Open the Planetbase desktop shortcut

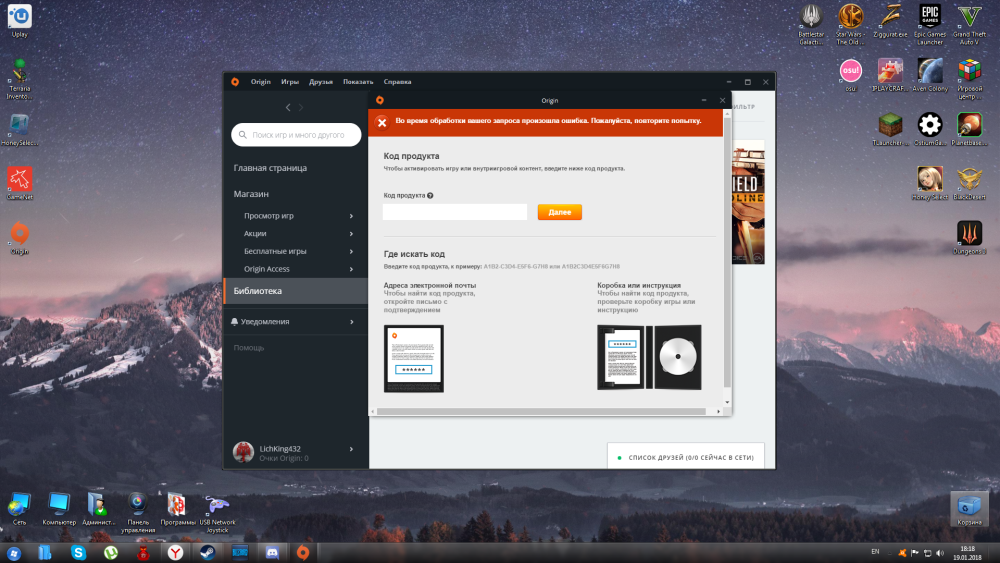coord(969,129)
